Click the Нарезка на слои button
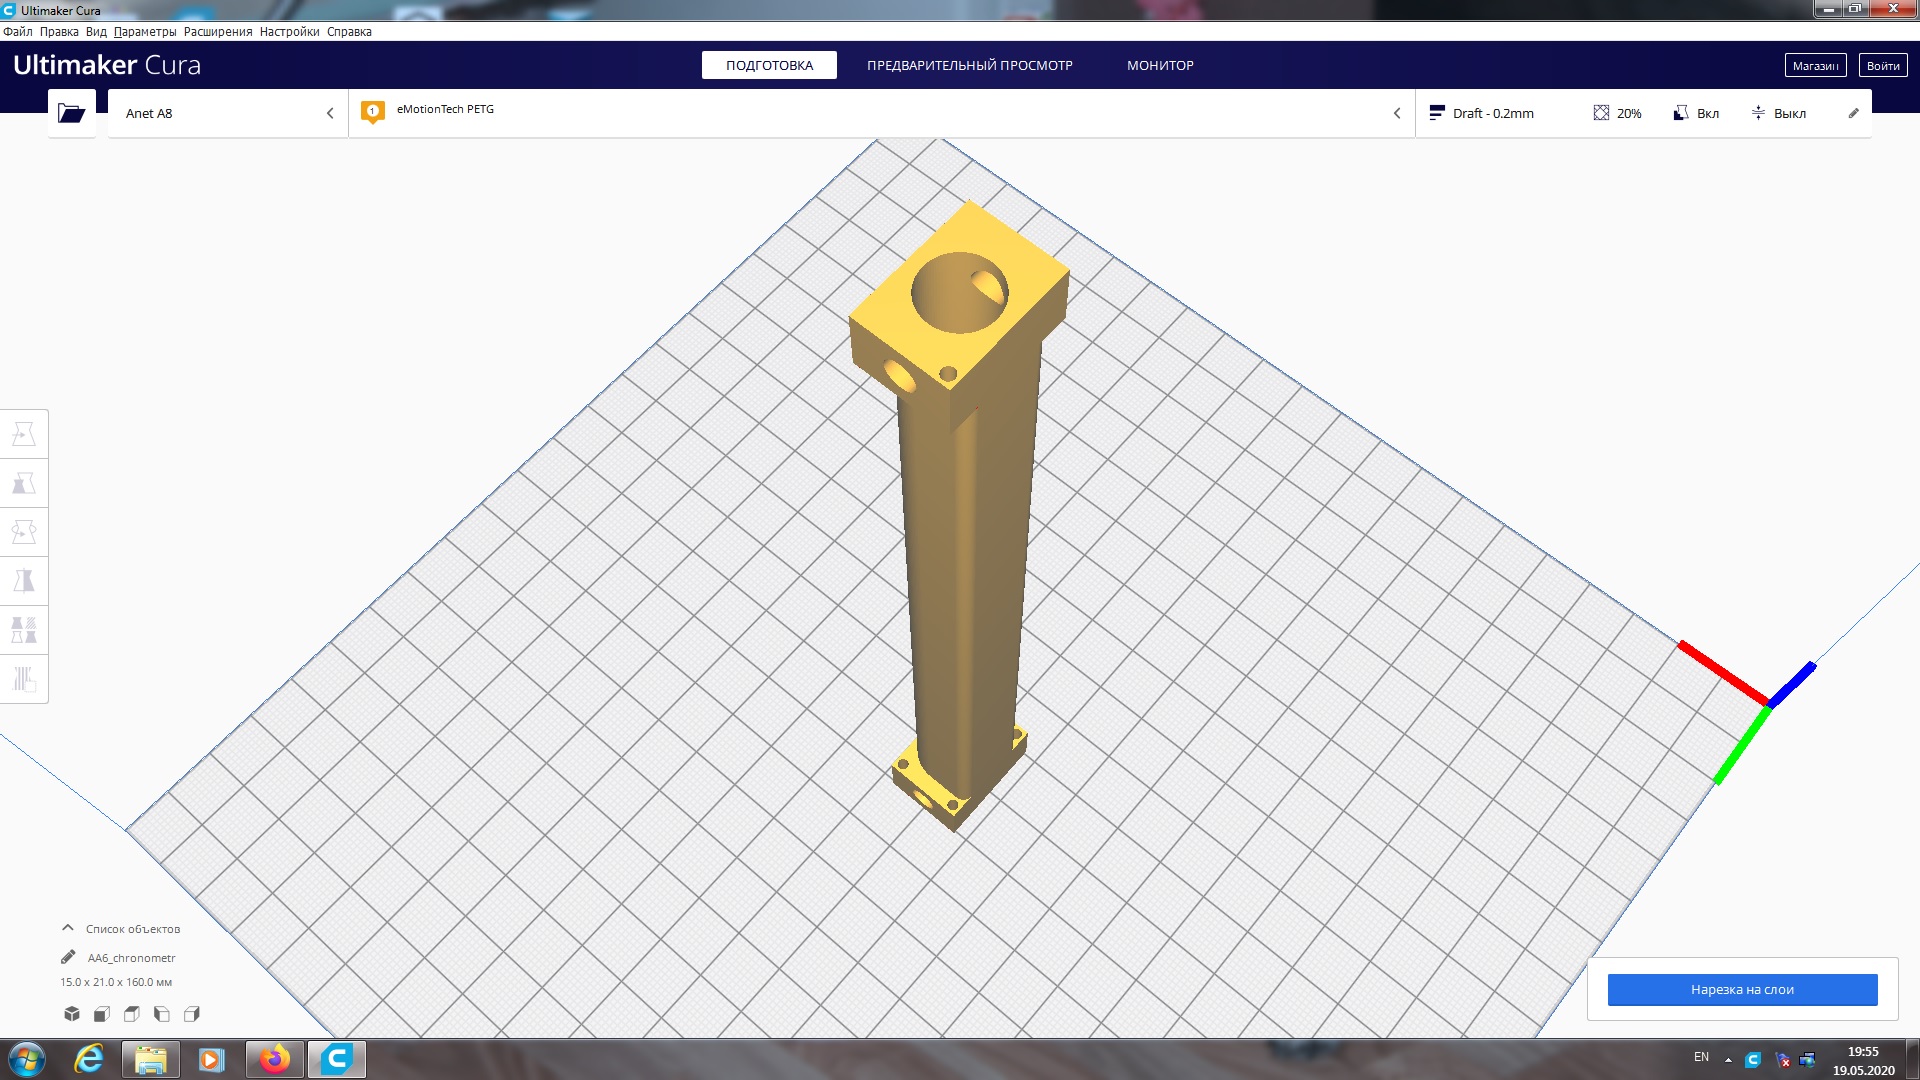The width and height of the screenshot is (1920, 1080). coord(1742,989)
